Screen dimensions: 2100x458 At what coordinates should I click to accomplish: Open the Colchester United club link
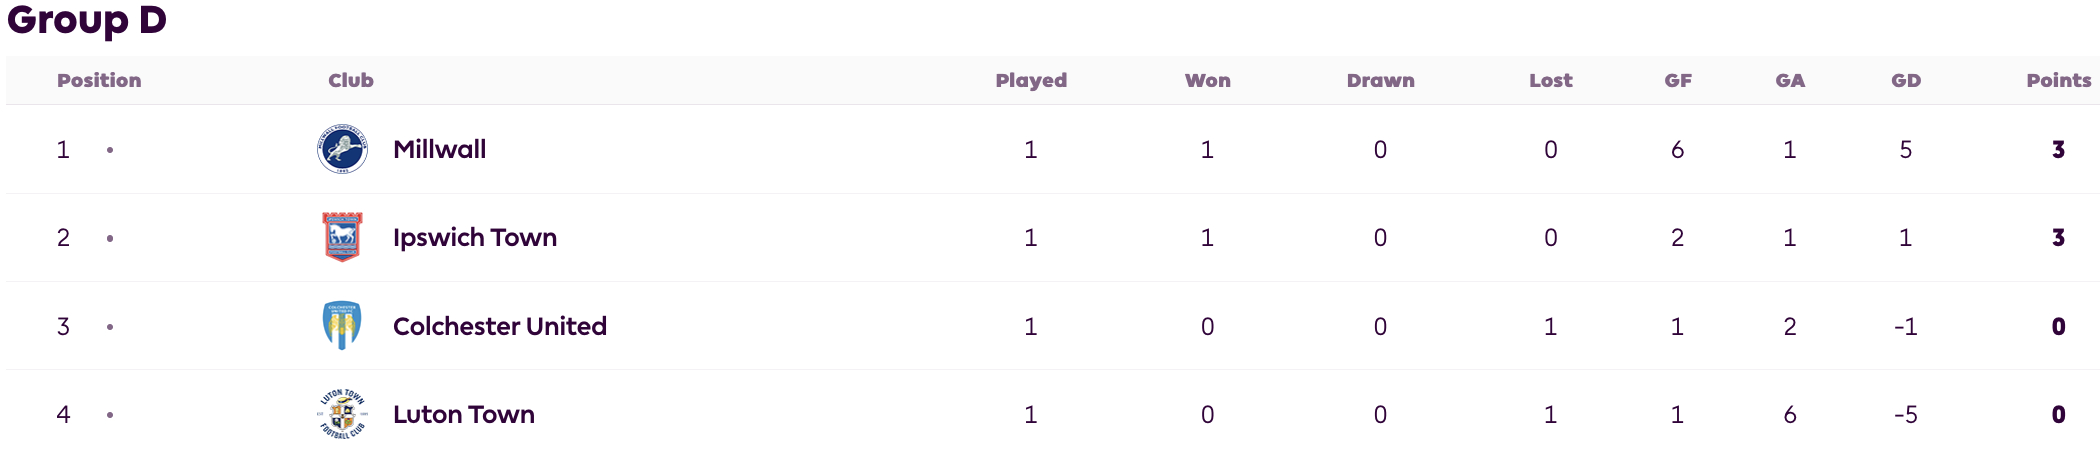pos(500,326)
